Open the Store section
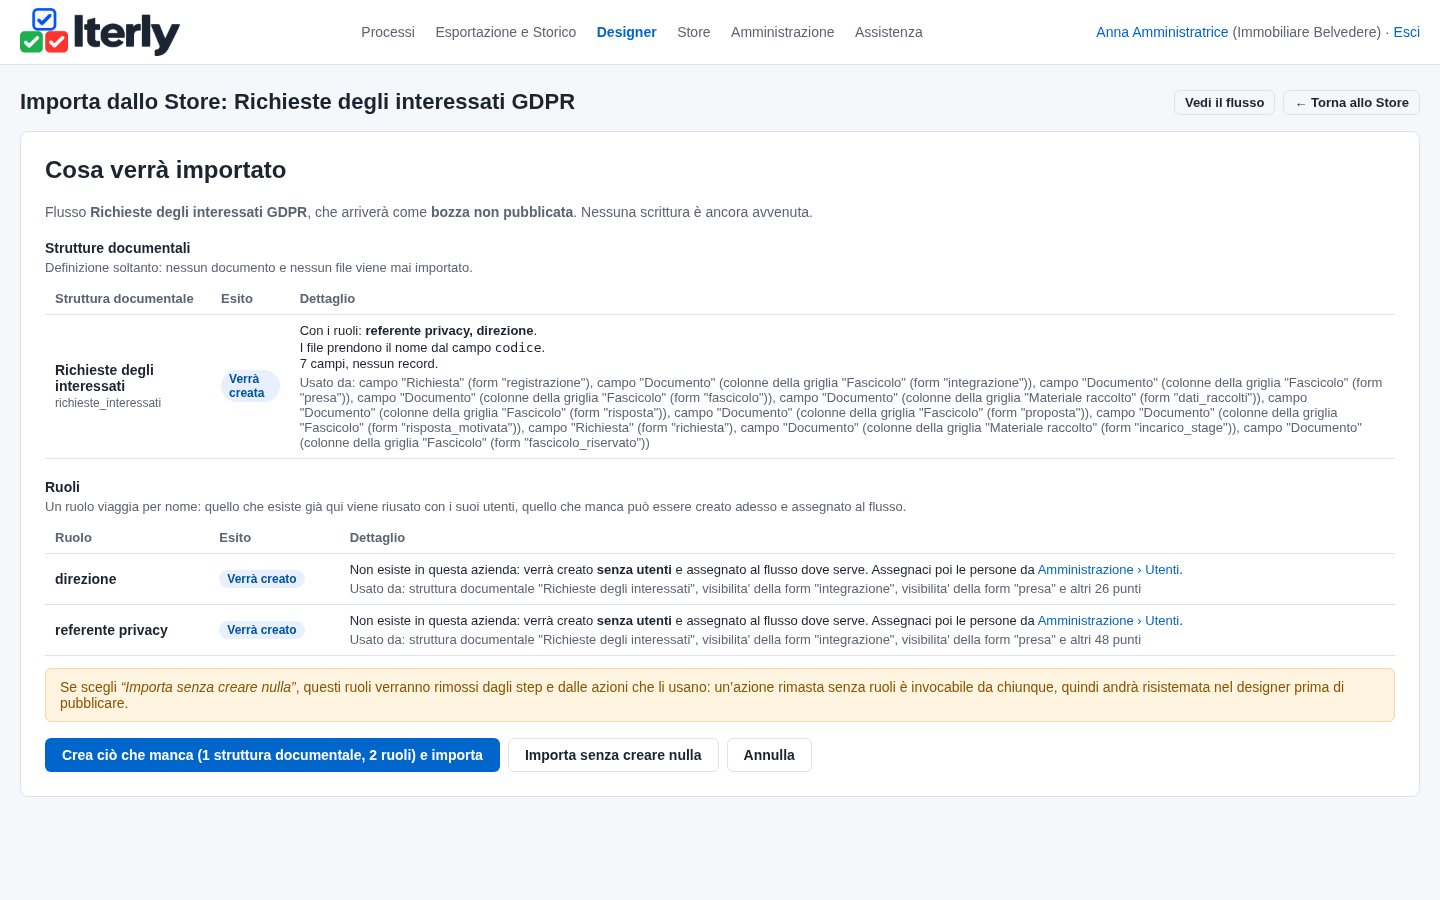The width and height of the screenshot is (1440, 900). pos(694,32)
